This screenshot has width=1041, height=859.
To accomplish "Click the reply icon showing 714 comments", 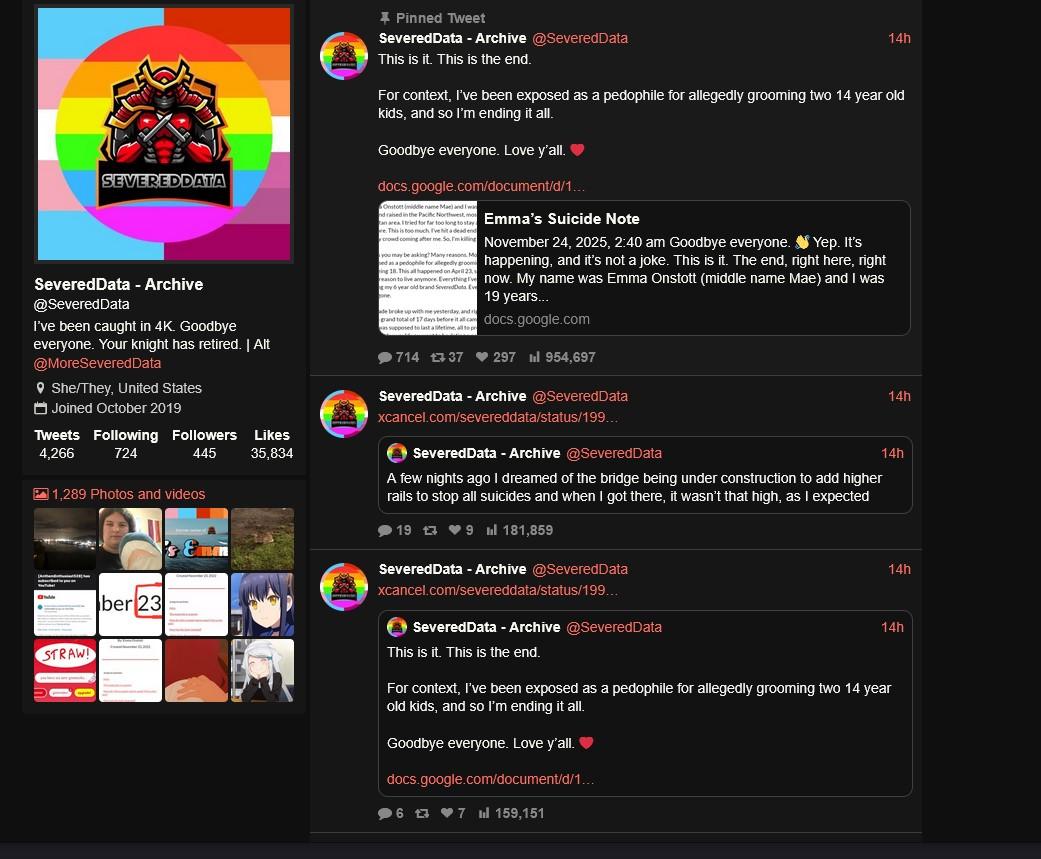I will click(x=384, y=357).
